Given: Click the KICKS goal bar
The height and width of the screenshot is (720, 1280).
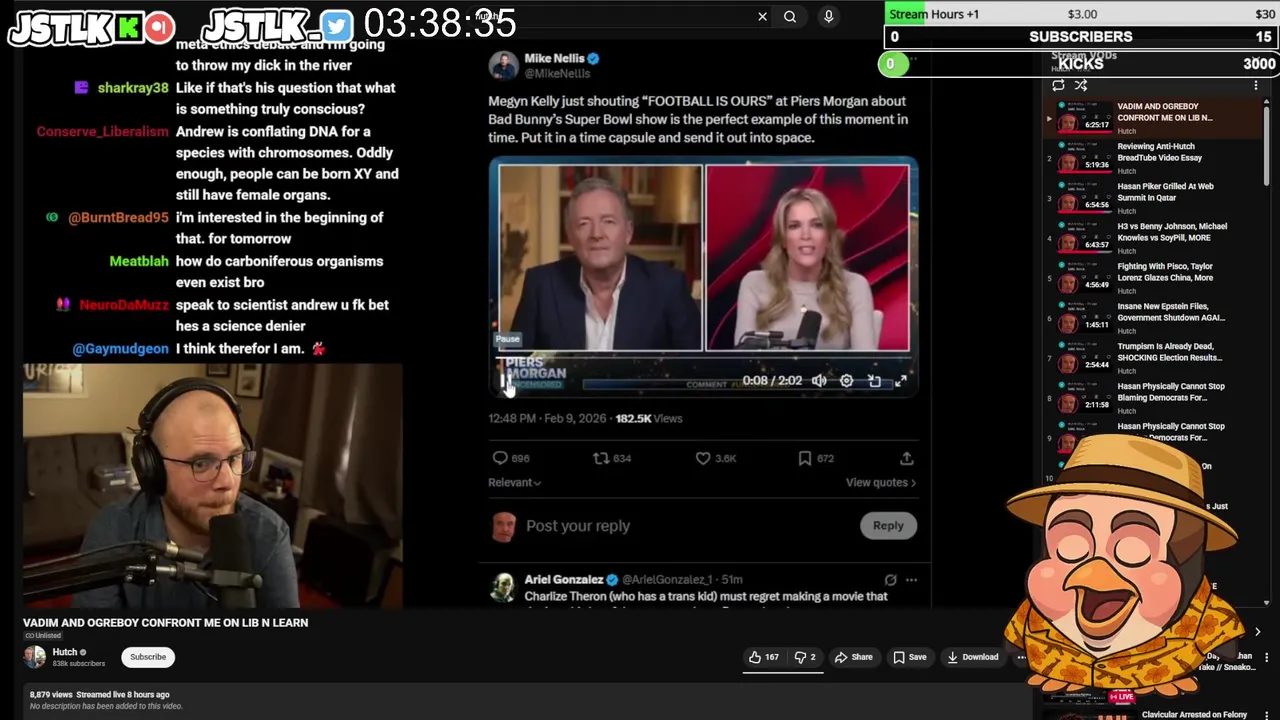Looking at the screenshot, I should tap(1079, 64).
